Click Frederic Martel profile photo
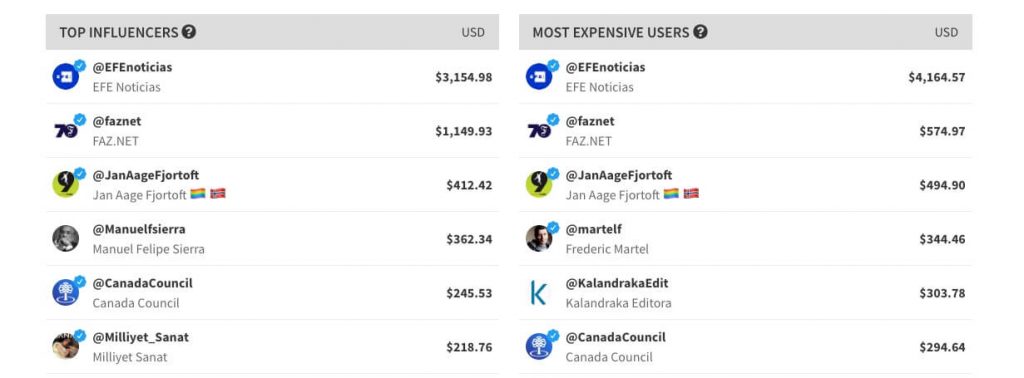The image size is (1024, 378). click(x=539, y=238)
